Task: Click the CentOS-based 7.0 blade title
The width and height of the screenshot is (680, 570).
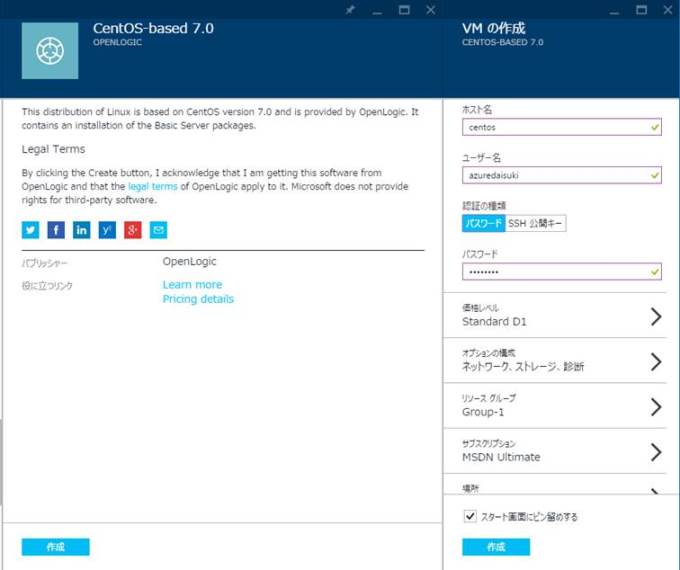Action: tap(153, 28)
